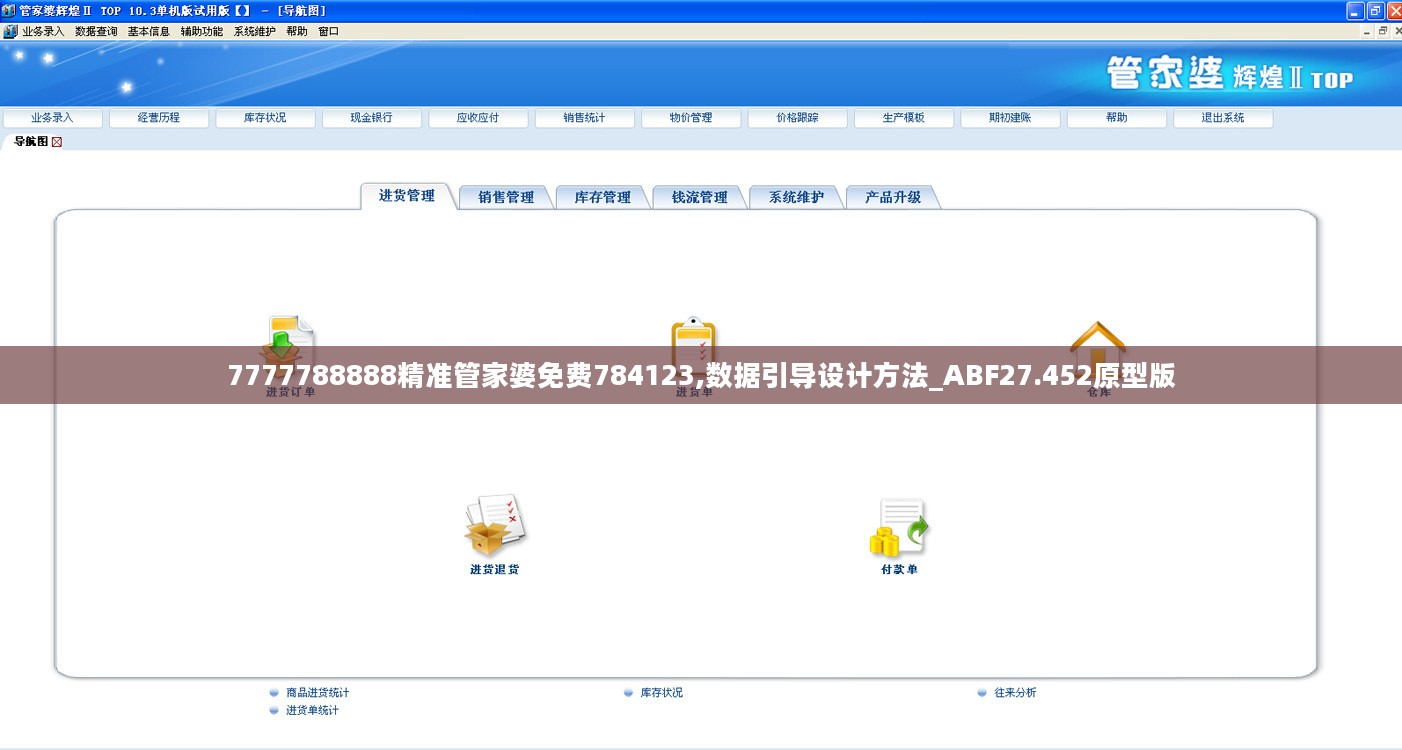
Task: Click the 价格跟踪 toolbar button
Action: pyautogui.click(x=797, y=118)
